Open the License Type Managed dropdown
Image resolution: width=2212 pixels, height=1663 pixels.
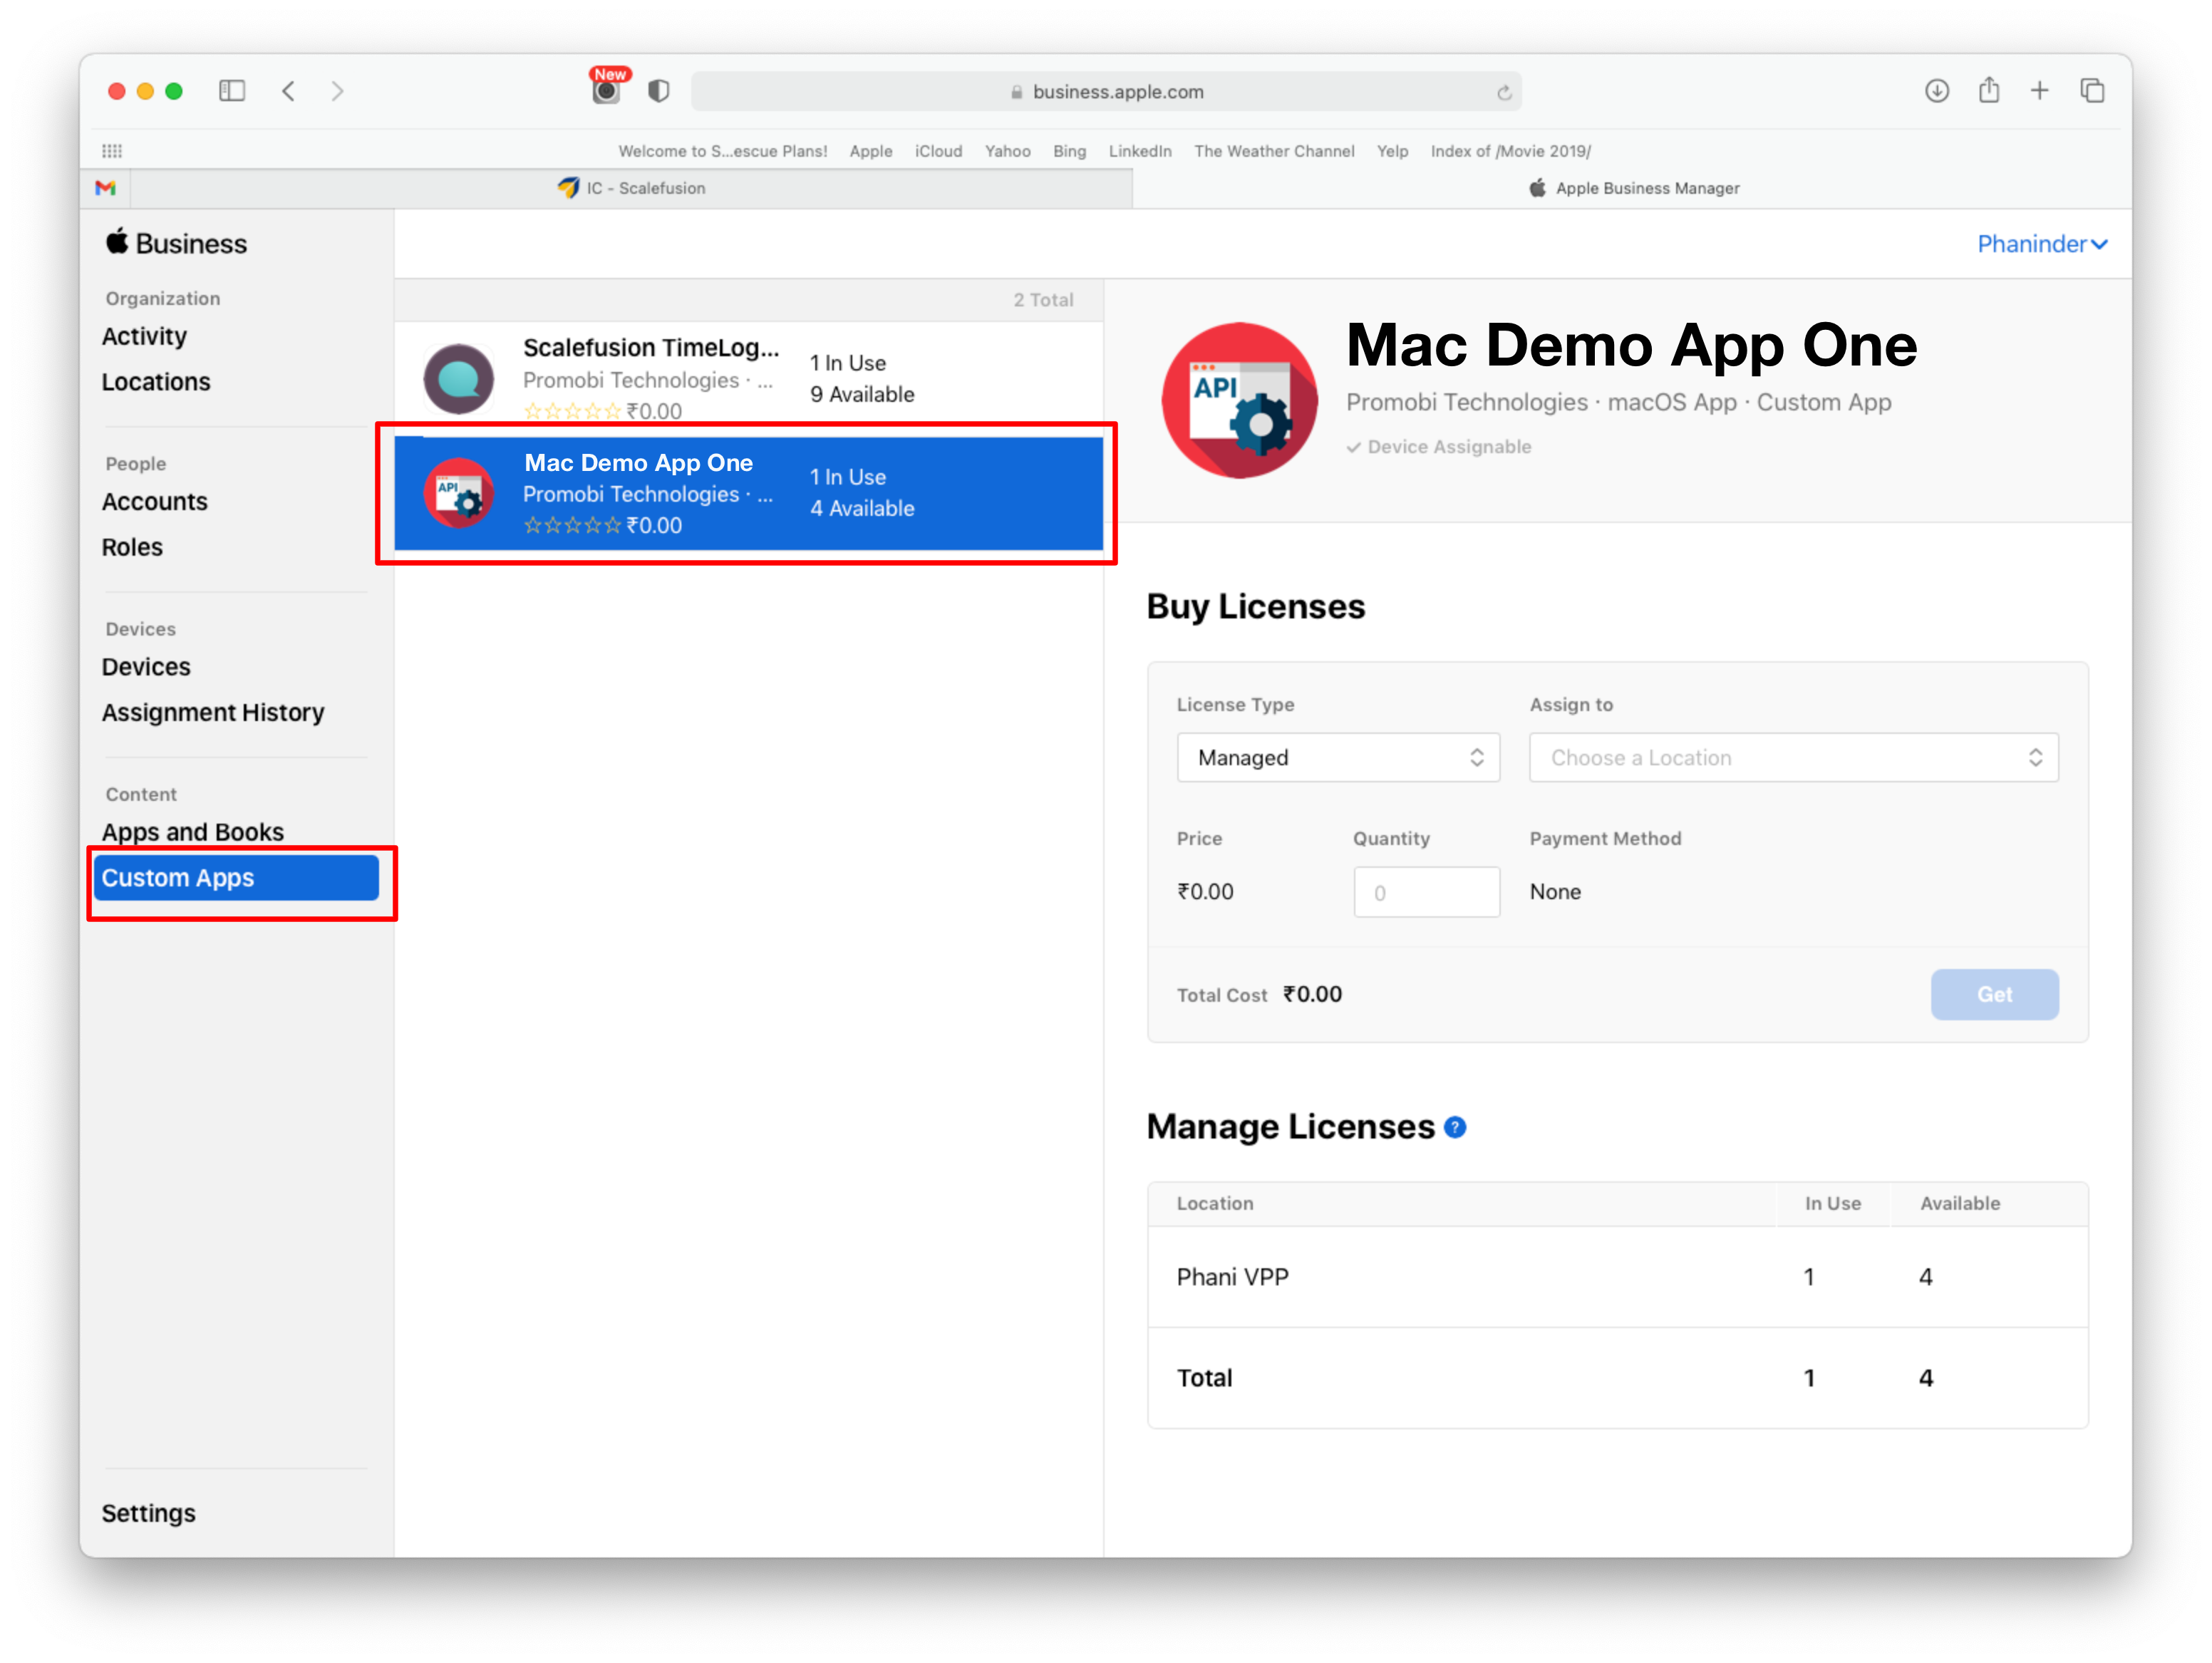click(1338, 757)
